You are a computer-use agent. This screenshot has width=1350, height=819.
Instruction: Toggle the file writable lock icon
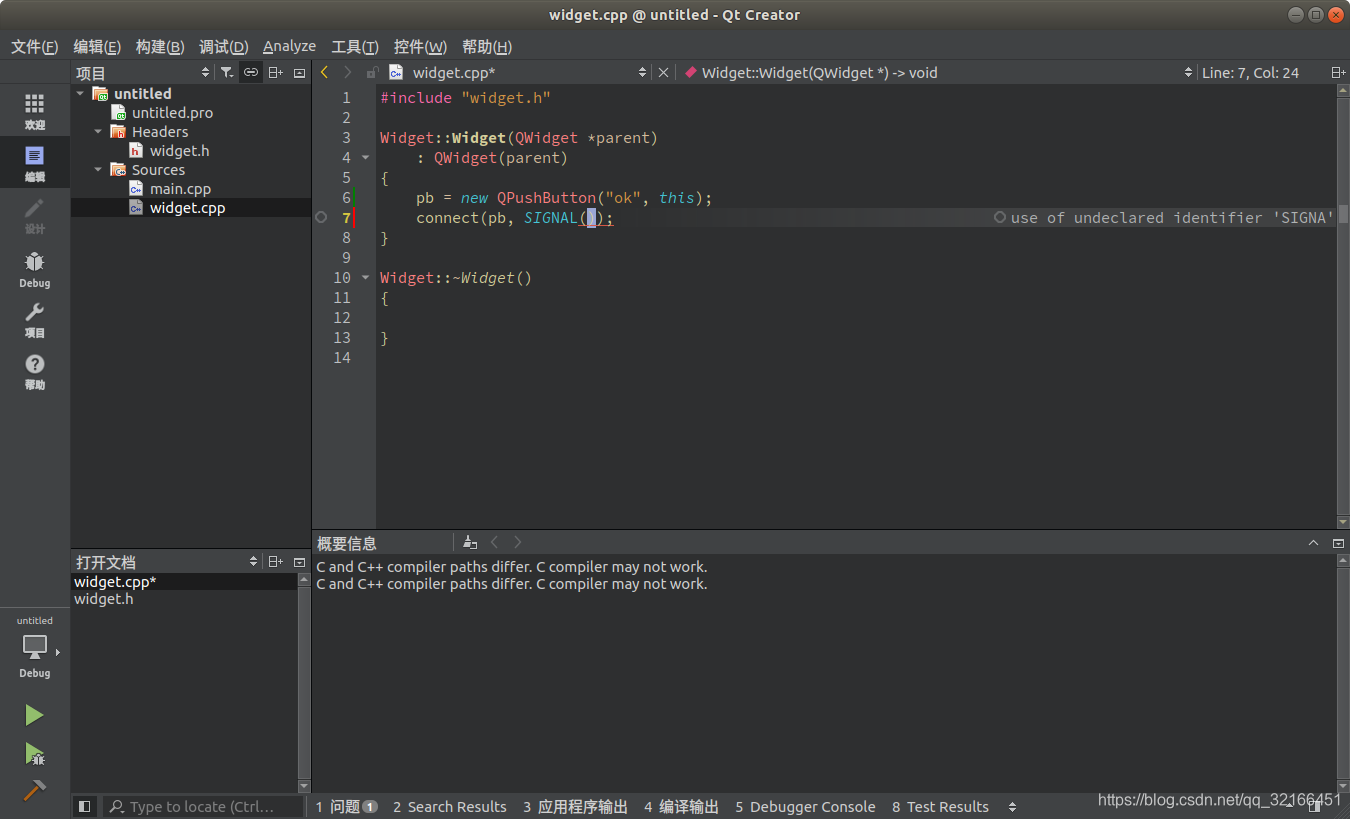pyautogui.click(x=372, y=72)
